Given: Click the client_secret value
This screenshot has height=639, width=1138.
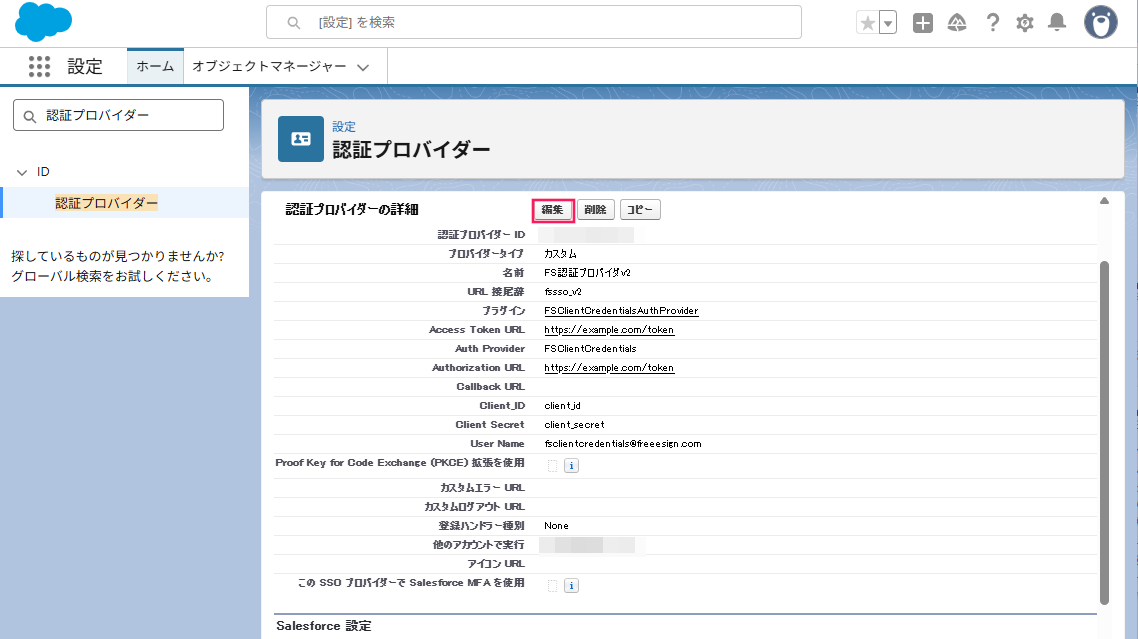Looking at the screenshot, I should tap(574, 425).
